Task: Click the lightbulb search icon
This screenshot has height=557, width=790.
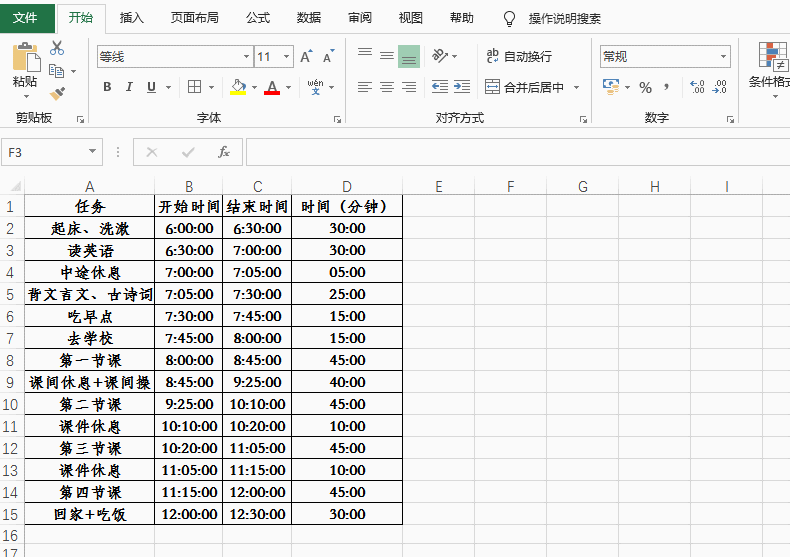Action: (x=509, y=19)
